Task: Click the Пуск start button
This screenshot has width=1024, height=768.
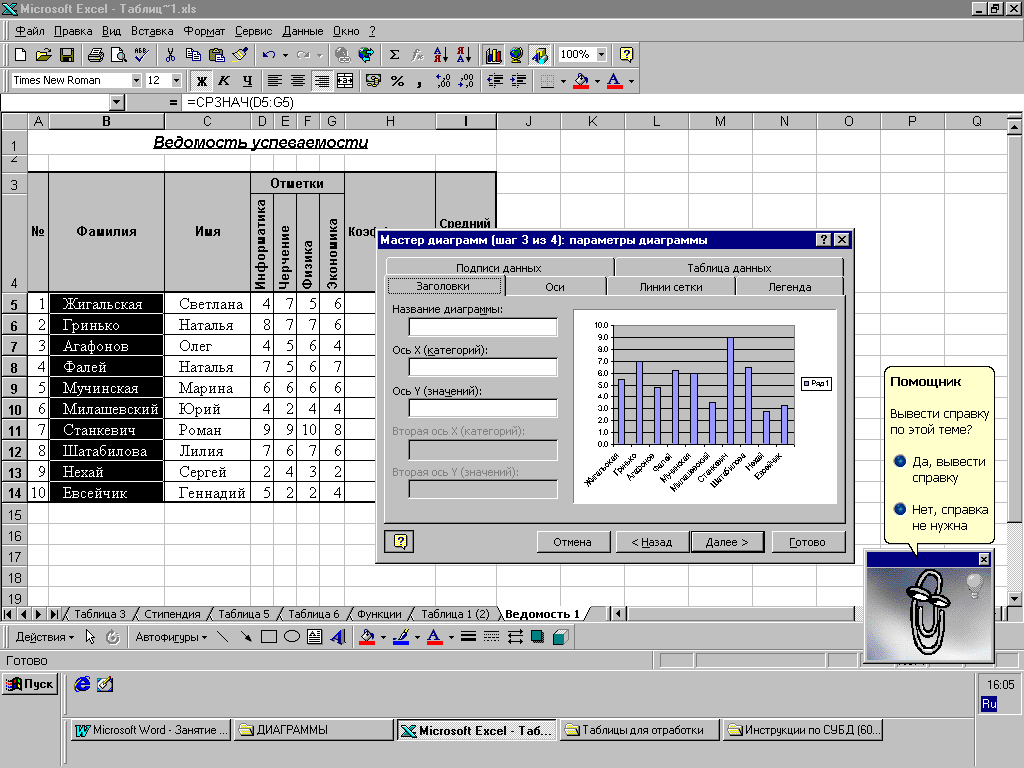Action: tap(30, 684)
